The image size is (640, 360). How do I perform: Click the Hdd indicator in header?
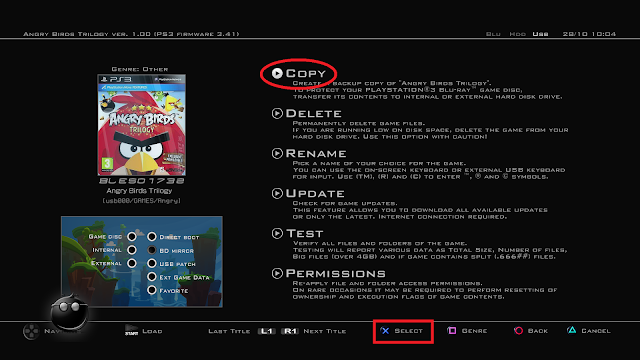pyautogui.click(x=518, y=34)
